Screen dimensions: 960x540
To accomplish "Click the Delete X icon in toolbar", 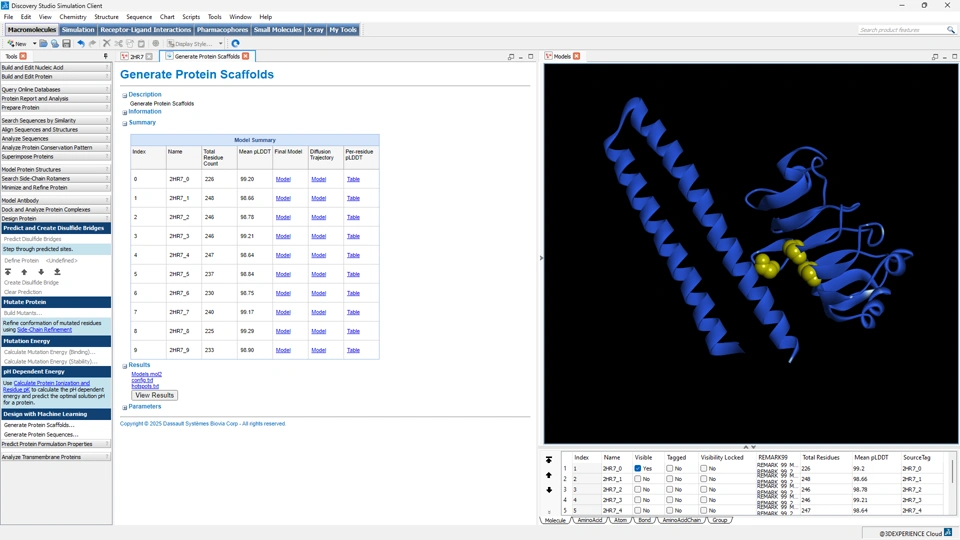I will (x=107, y=43).
